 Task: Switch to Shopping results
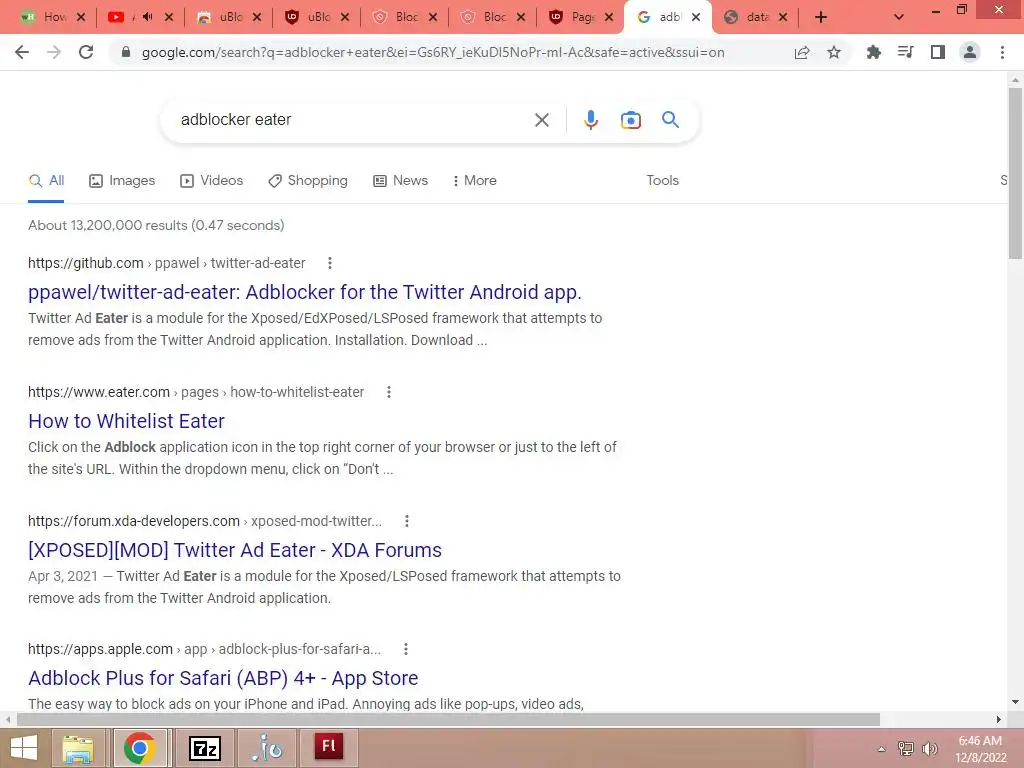pyautogui.click(x=308, y=181)
